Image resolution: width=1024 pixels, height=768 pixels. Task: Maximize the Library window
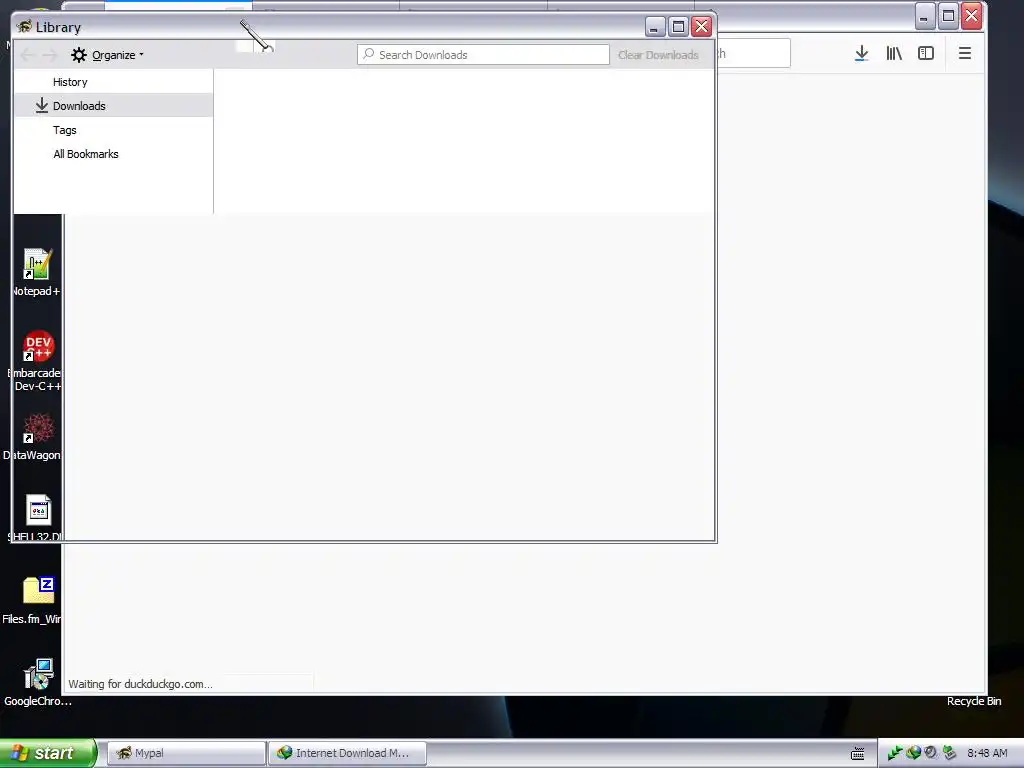click(x=679, y=27)
